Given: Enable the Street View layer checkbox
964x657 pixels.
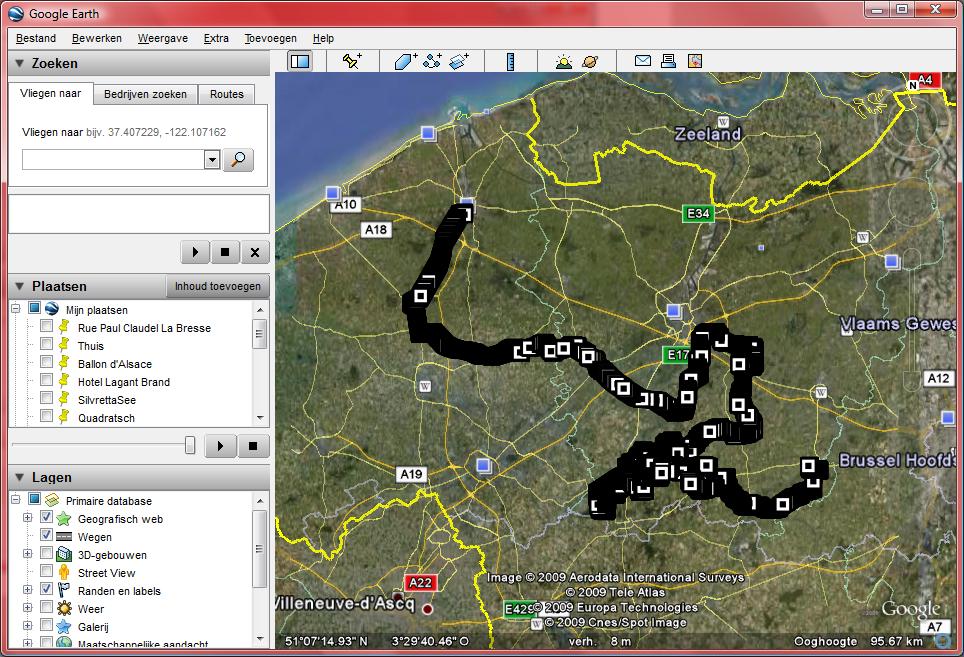Looking at the screenshot, I should click(x=46, y=571).
